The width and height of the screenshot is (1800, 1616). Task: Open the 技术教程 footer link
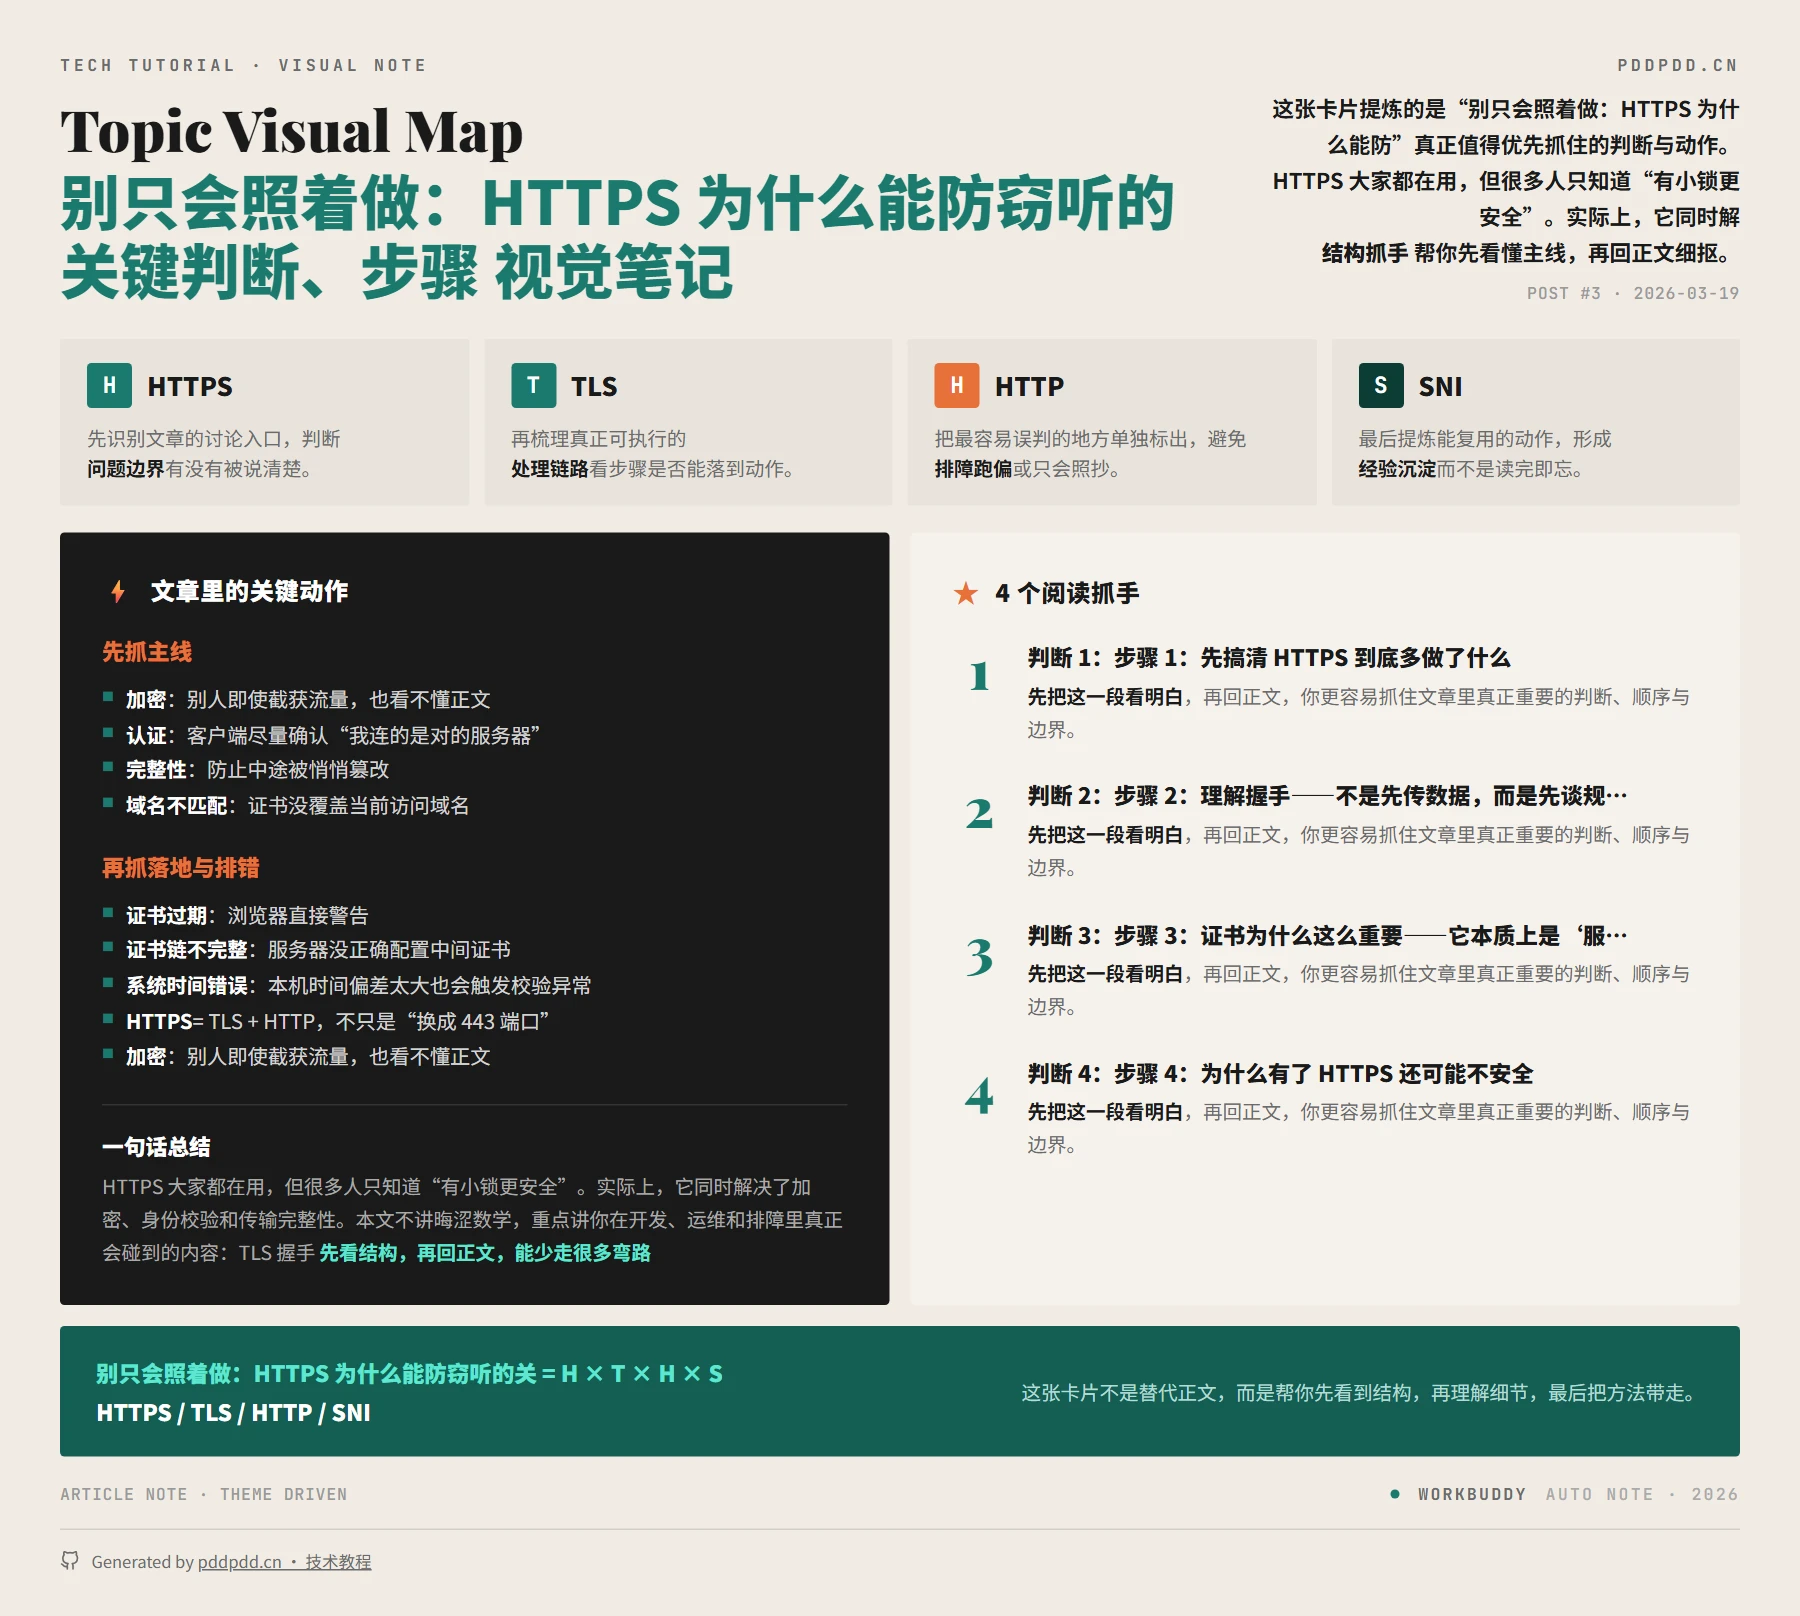(x=338, y=1562)
